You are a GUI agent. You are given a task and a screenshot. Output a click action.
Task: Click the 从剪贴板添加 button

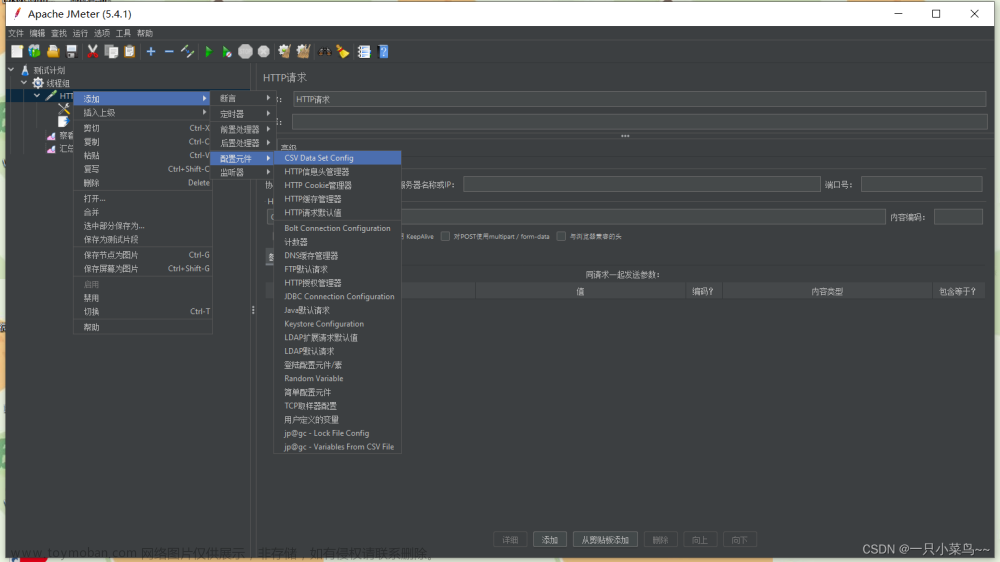605,540
